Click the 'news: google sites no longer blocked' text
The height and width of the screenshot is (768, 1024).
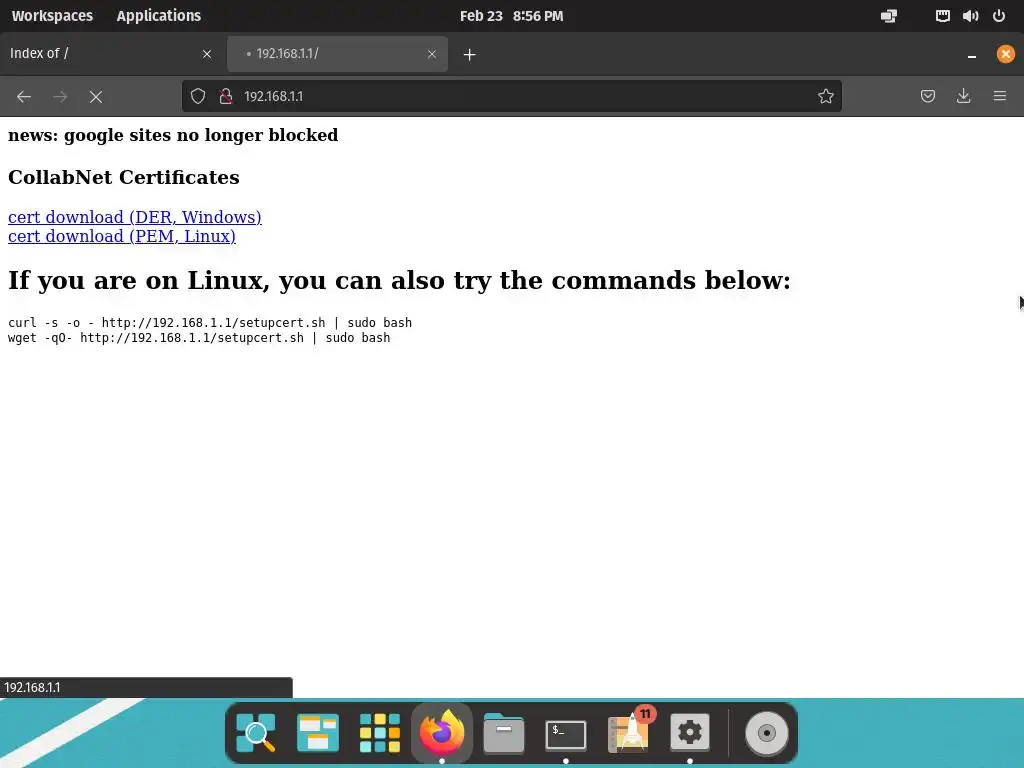click(173, 135)
